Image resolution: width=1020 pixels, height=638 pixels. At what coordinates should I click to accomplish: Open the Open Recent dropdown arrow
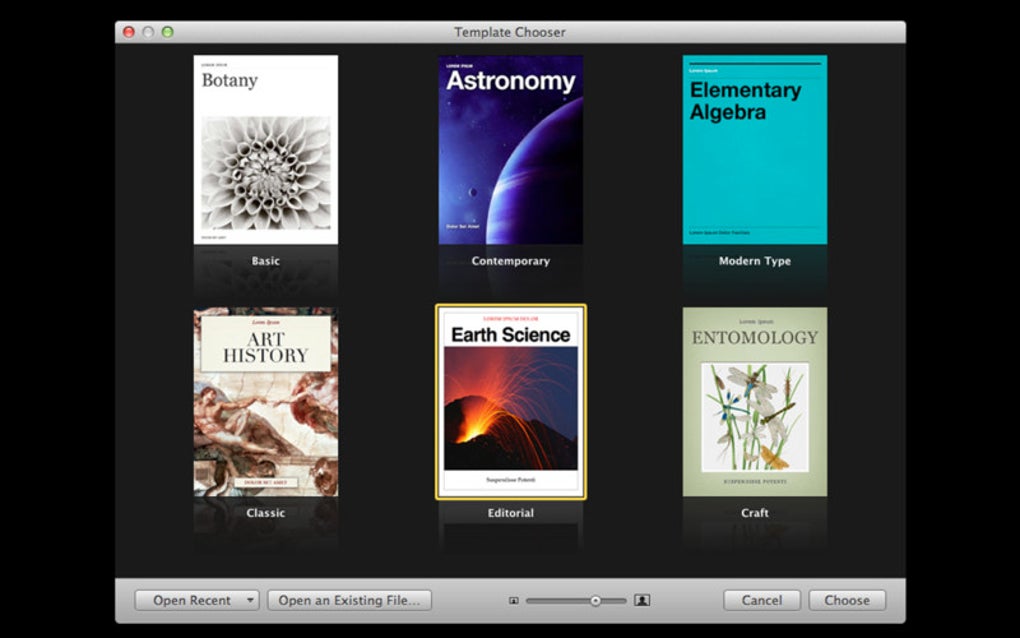pos(250,600)
